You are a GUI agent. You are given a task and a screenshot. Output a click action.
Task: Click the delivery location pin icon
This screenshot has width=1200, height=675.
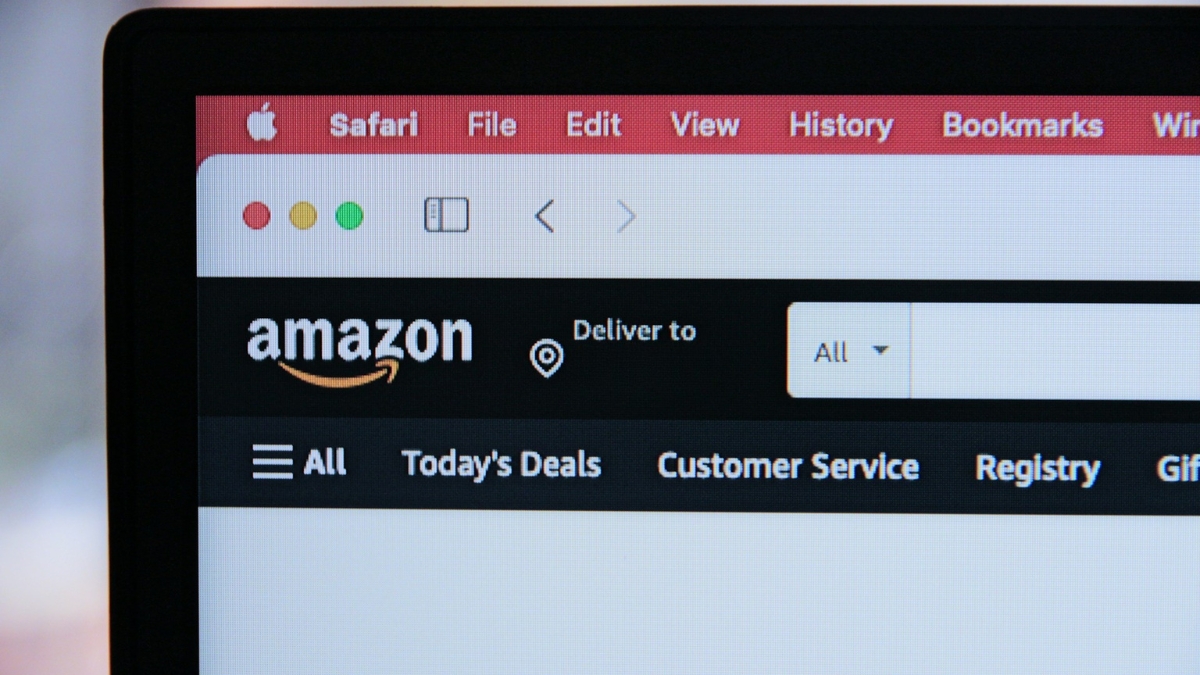click(546, 358)
